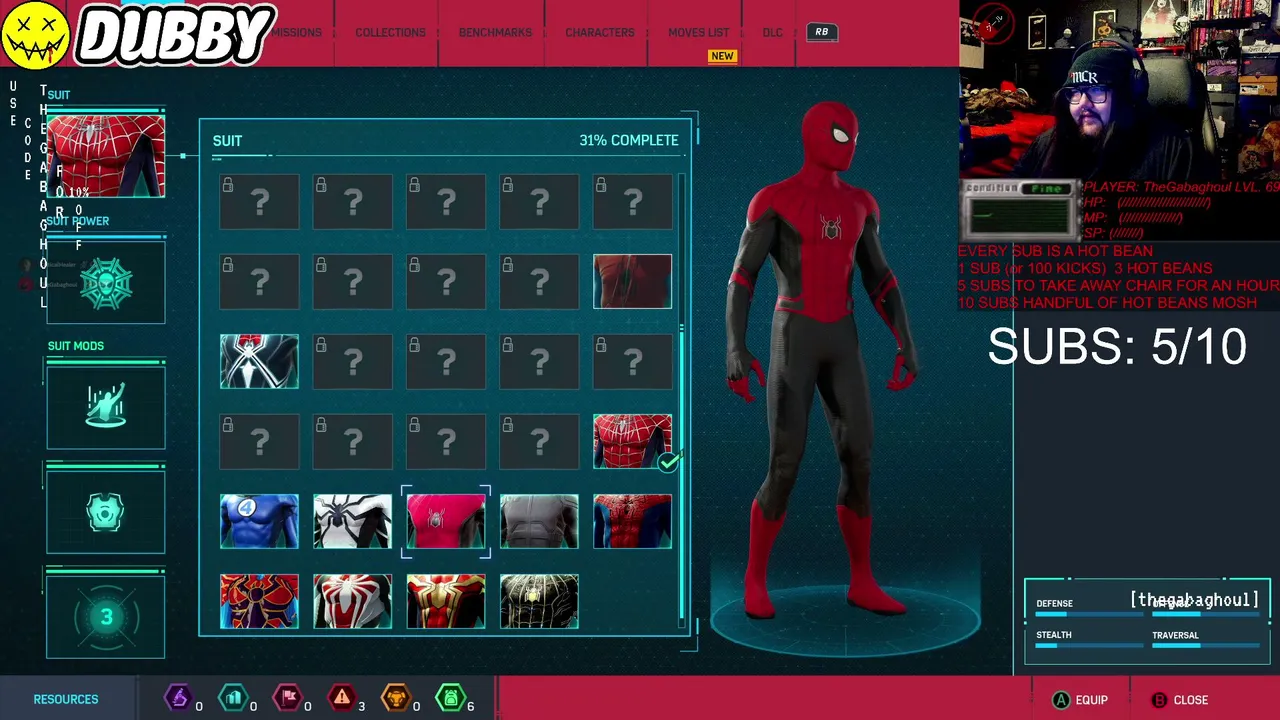Click the orange challenge token icon
The image size is (1280, 720).
point(396,697)
